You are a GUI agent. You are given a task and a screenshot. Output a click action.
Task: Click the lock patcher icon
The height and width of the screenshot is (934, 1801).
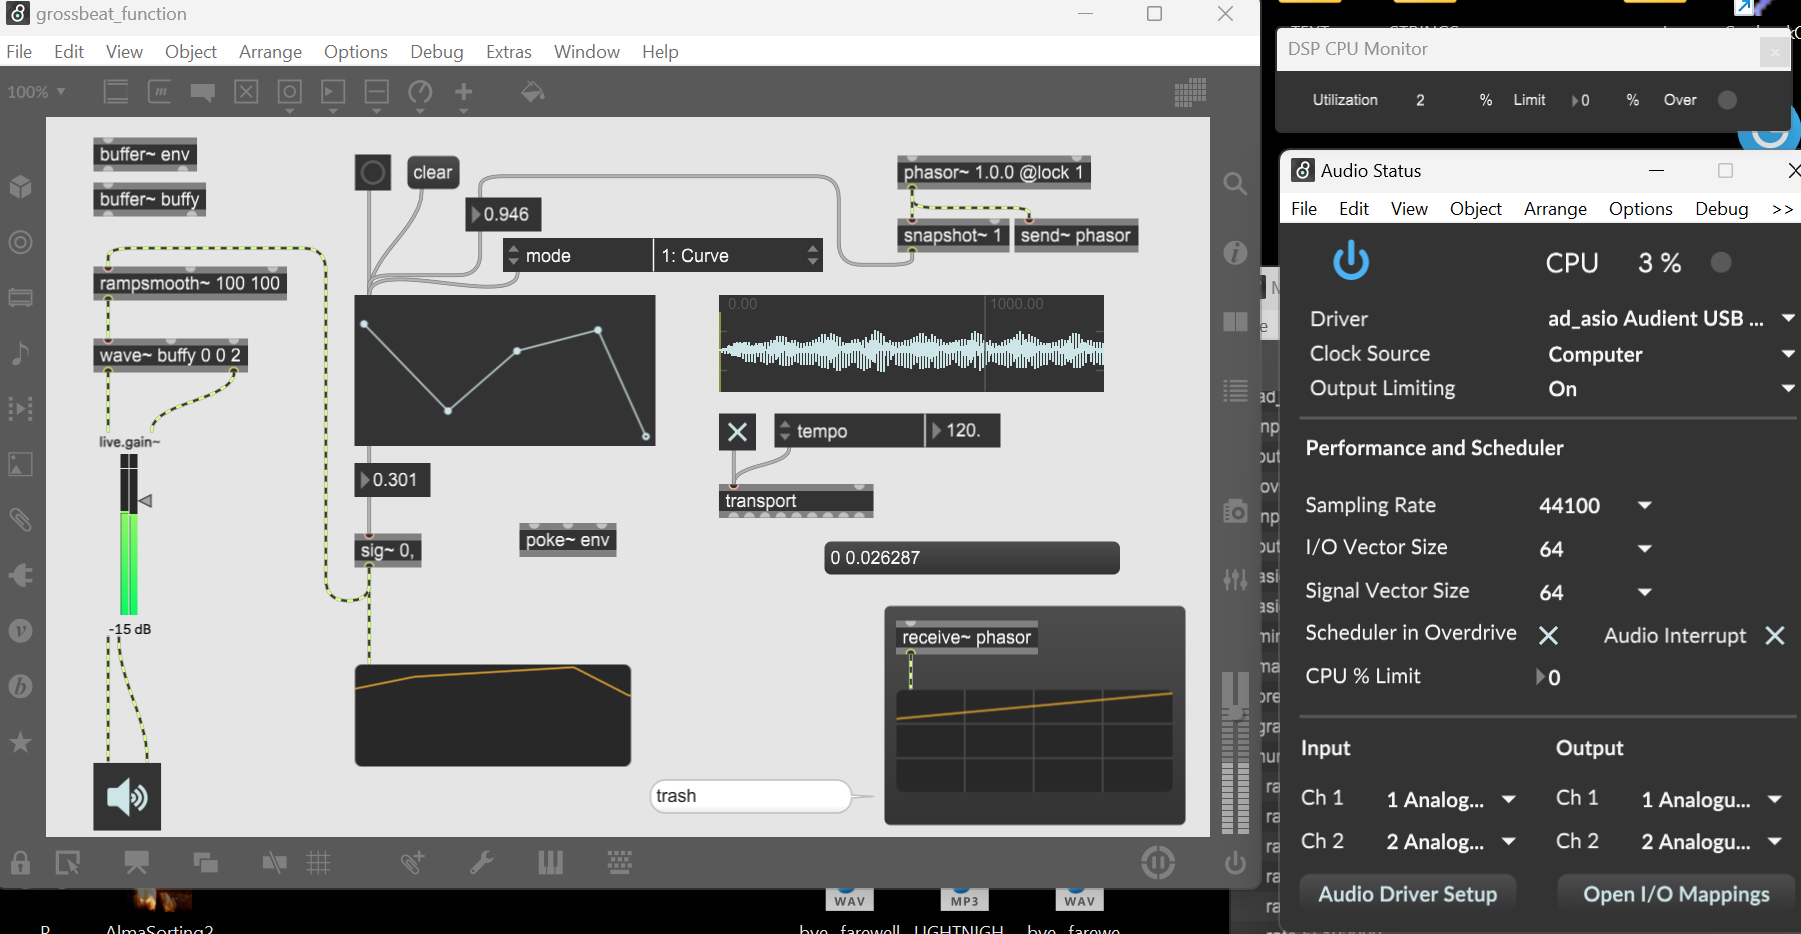[20, 863]
